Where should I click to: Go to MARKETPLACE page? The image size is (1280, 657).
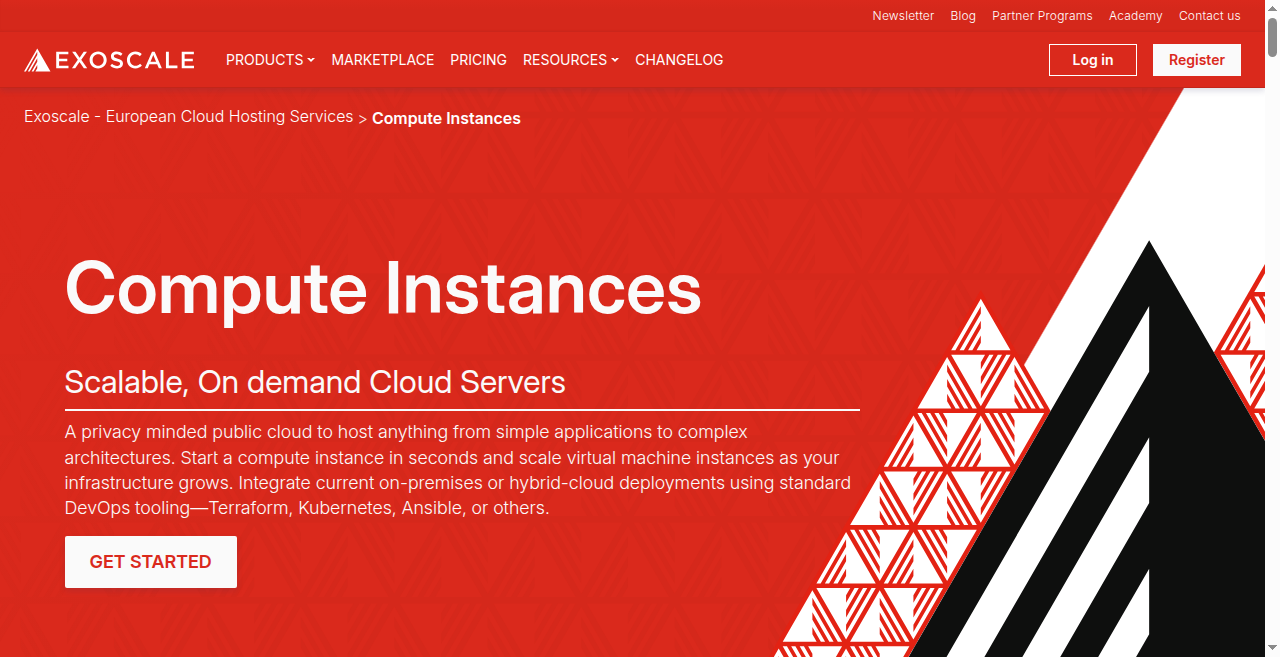tap(383, 60)
